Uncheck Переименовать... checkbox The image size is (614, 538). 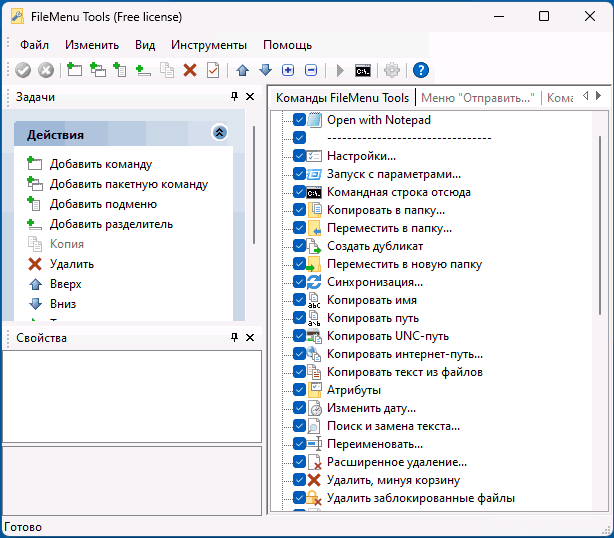[x=300, y=444]
